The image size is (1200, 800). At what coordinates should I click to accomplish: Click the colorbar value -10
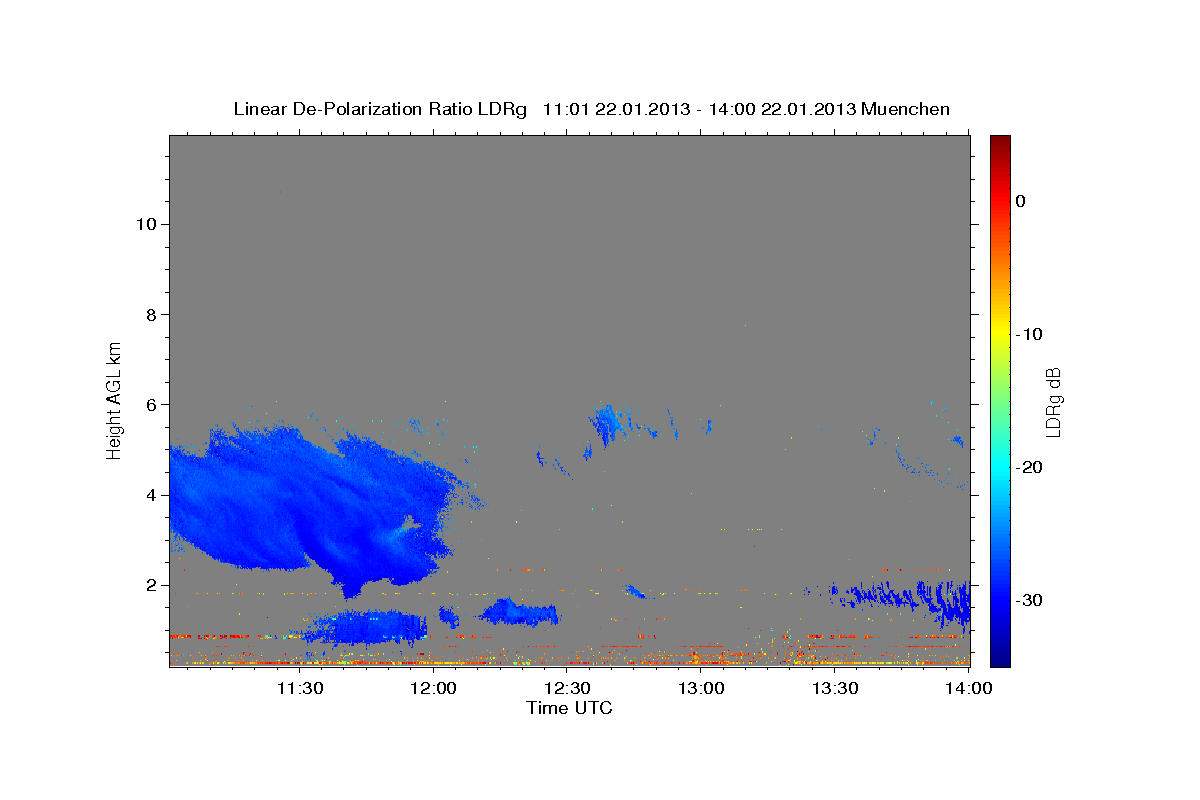(1031, 334)
